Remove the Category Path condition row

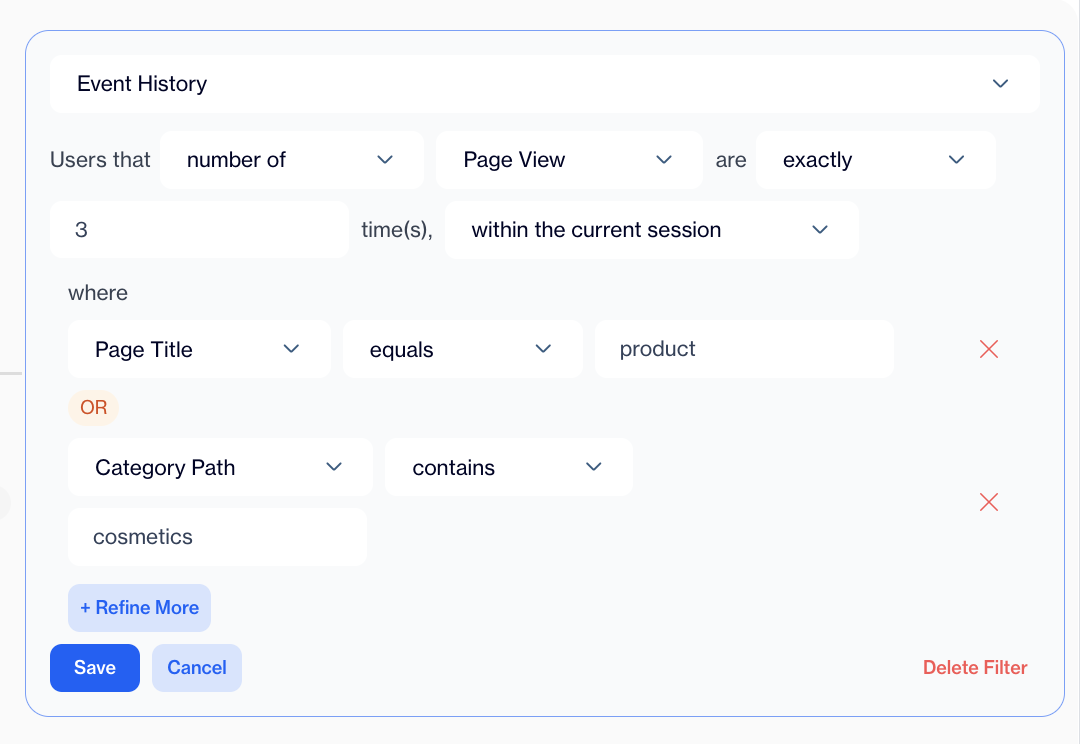coord(989,502)
